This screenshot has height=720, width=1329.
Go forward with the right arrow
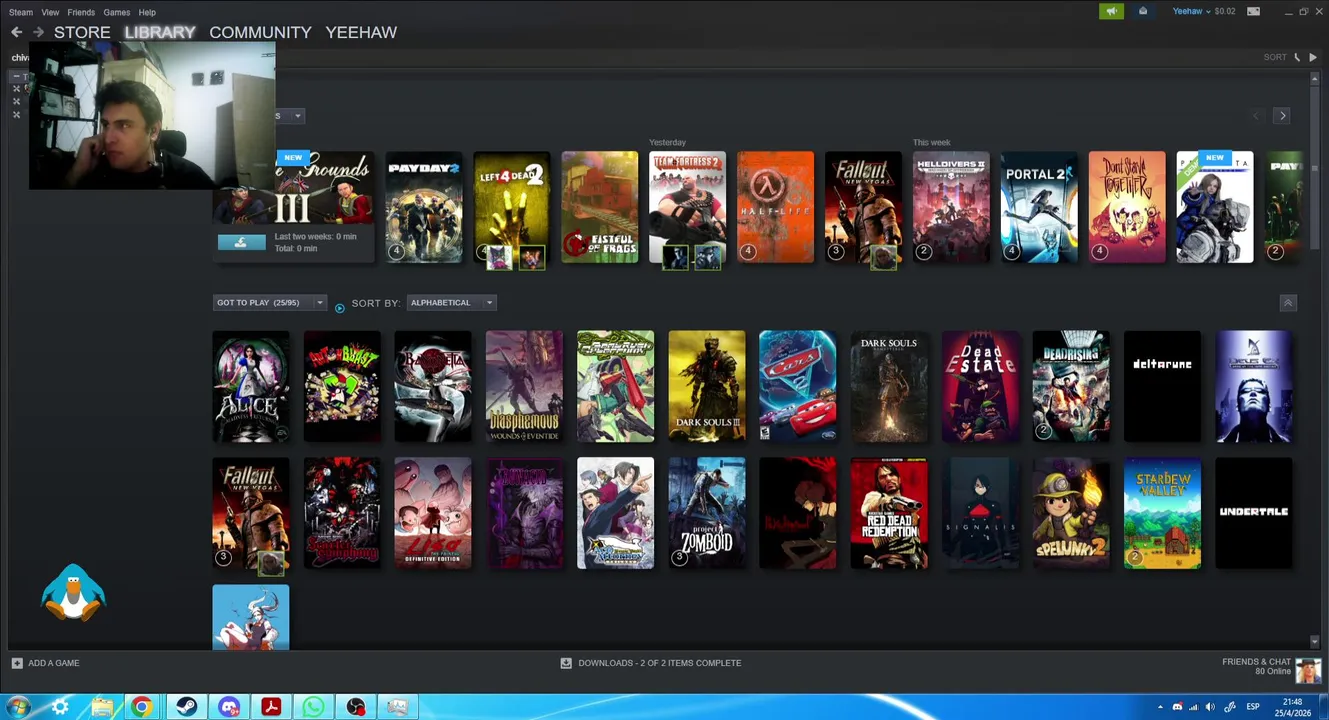(38, 32)
